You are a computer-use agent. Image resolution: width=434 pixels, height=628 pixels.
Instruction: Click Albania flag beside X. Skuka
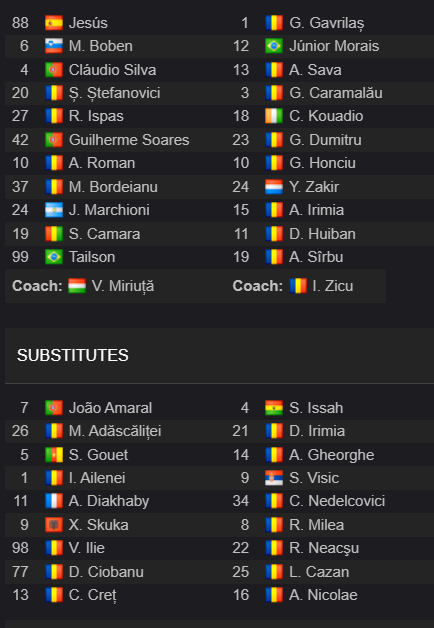[x=54, y=525]
